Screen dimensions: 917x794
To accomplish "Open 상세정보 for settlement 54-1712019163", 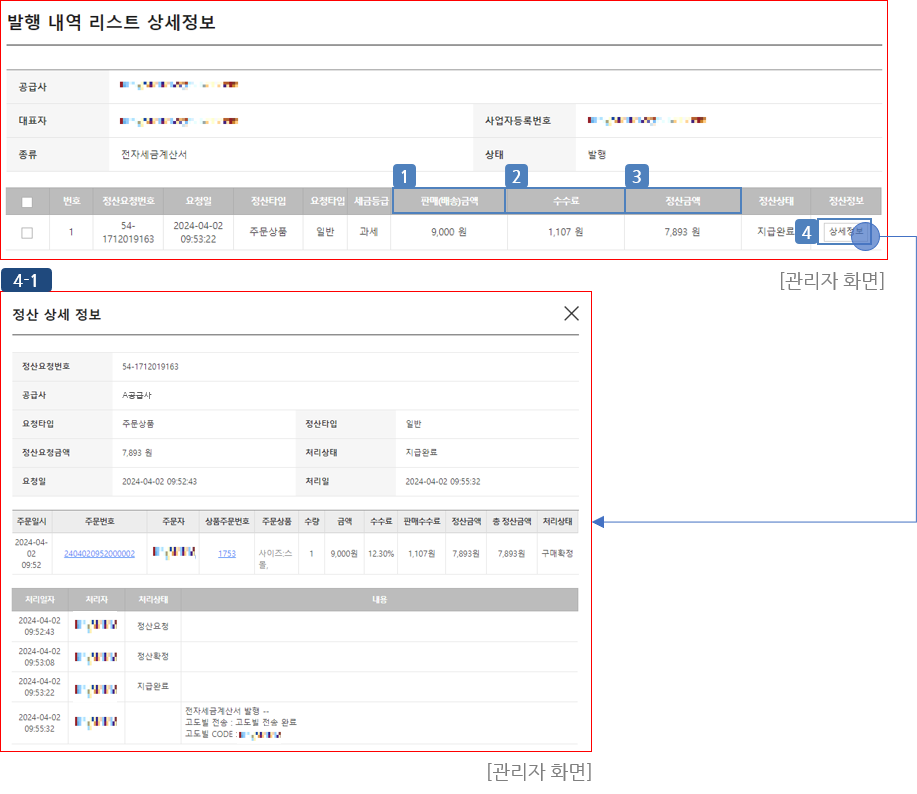I will pyautogui.click(x=844, y=232).
